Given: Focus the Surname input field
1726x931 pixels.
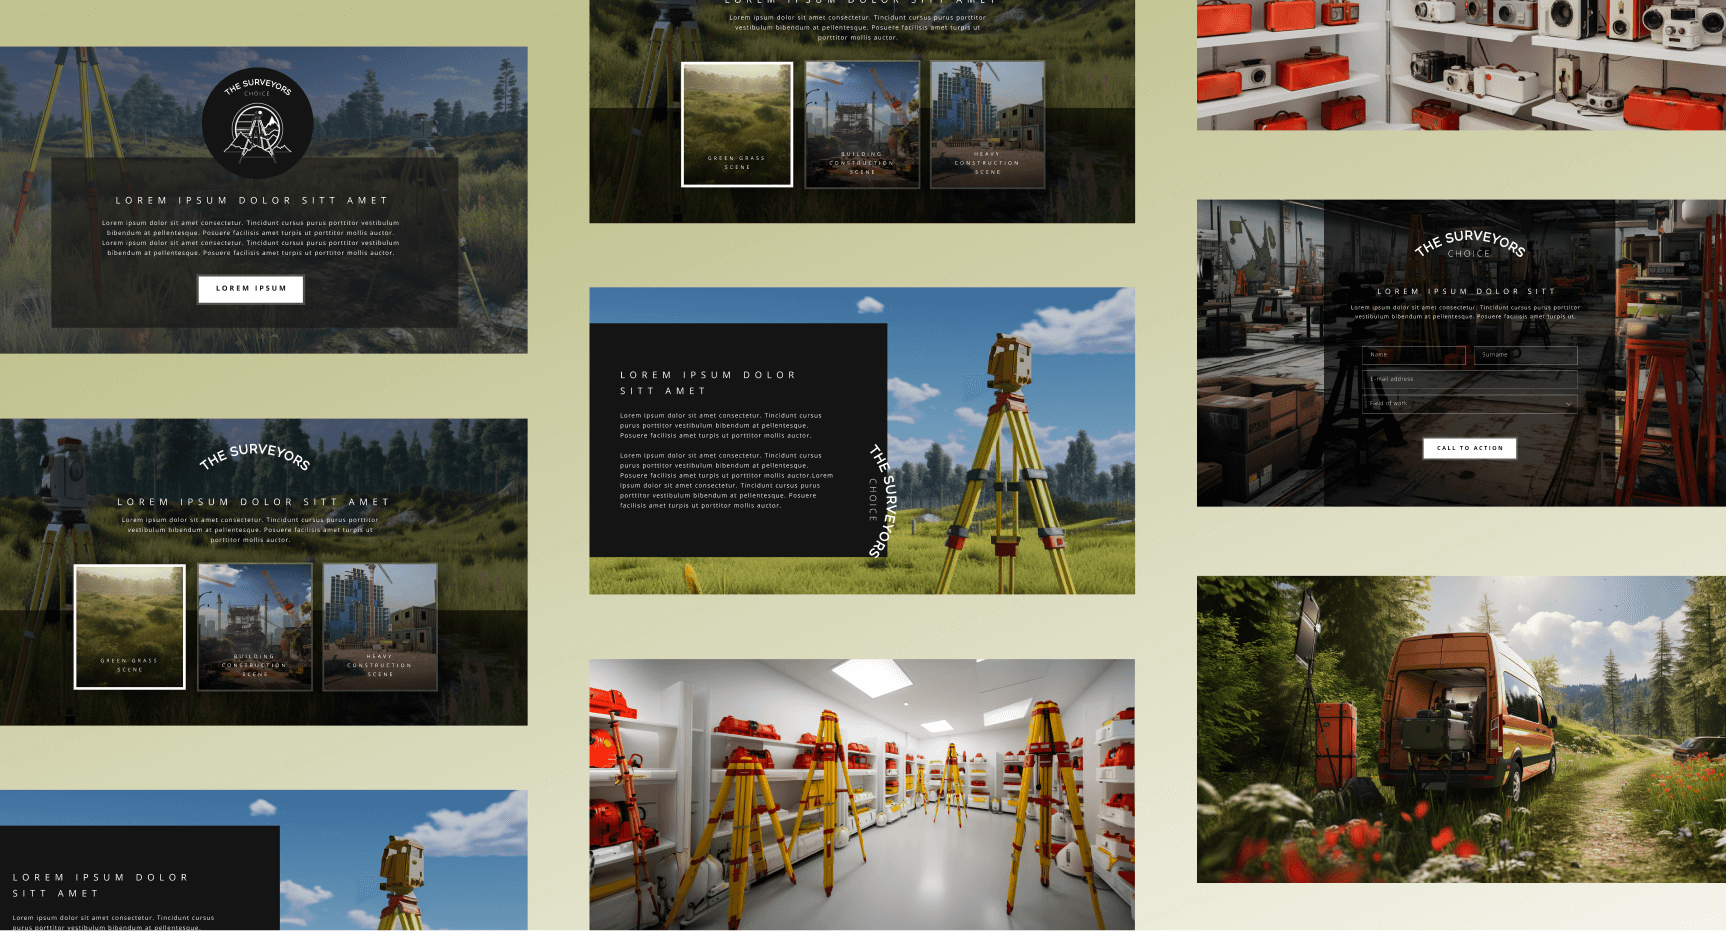Looking at the screenshot, I should [x=1525, y=355].
